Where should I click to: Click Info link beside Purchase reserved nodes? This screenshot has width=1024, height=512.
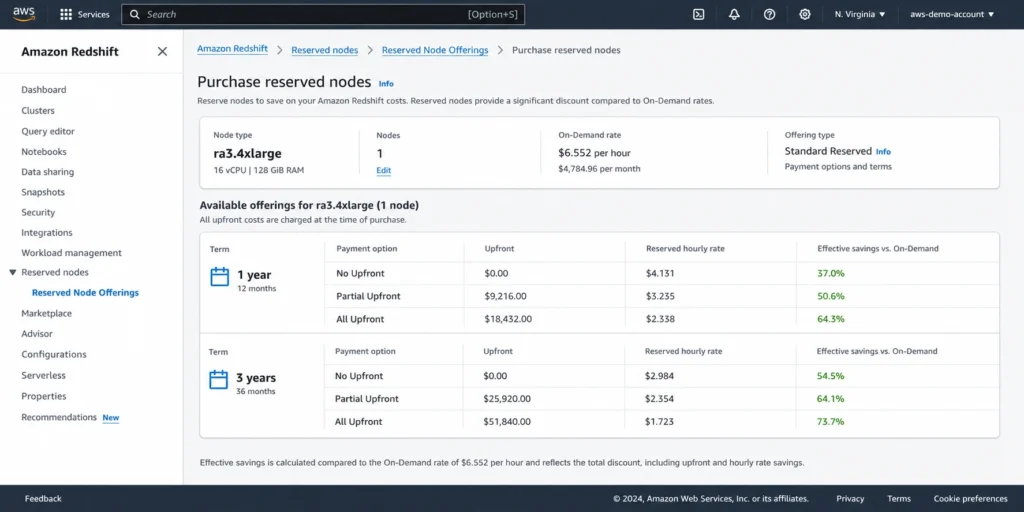(386, 84)
